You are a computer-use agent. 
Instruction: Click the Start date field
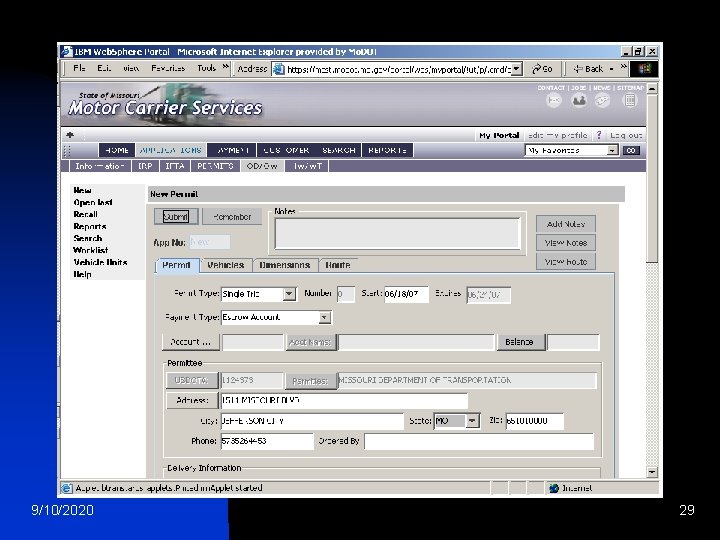[x=406, y=294]
